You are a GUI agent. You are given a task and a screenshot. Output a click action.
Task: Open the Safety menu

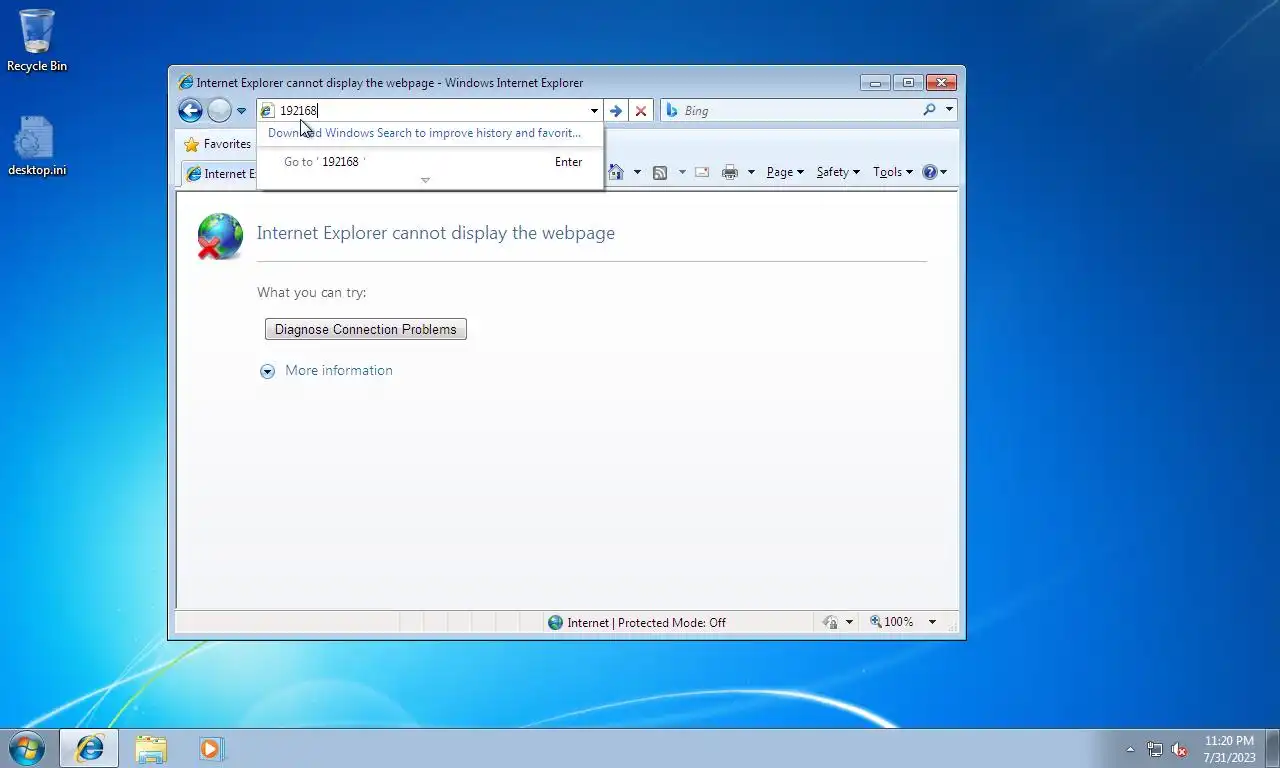point(838,172)
